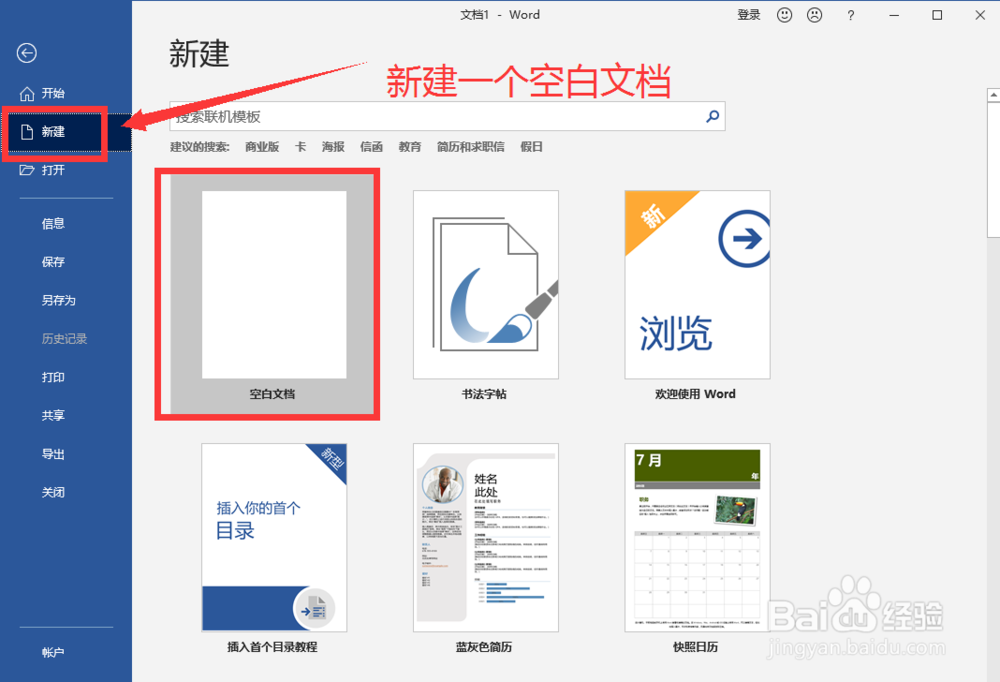Click the 教育 suggested search

coord(409,147)
